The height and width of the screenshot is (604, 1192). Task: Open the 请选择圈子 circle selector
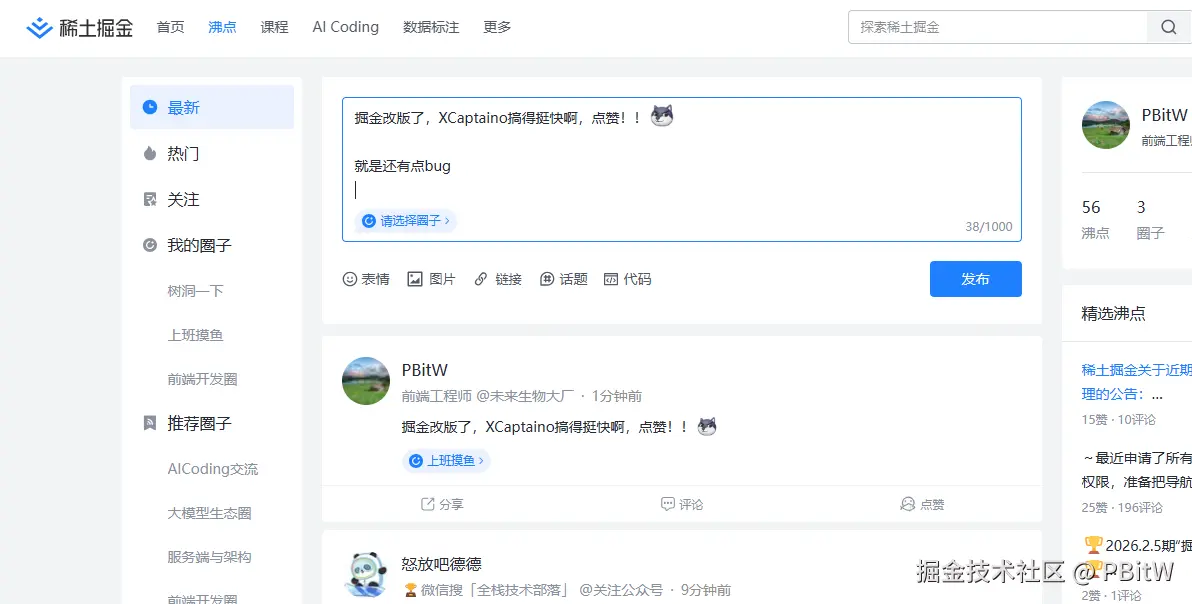404,220
